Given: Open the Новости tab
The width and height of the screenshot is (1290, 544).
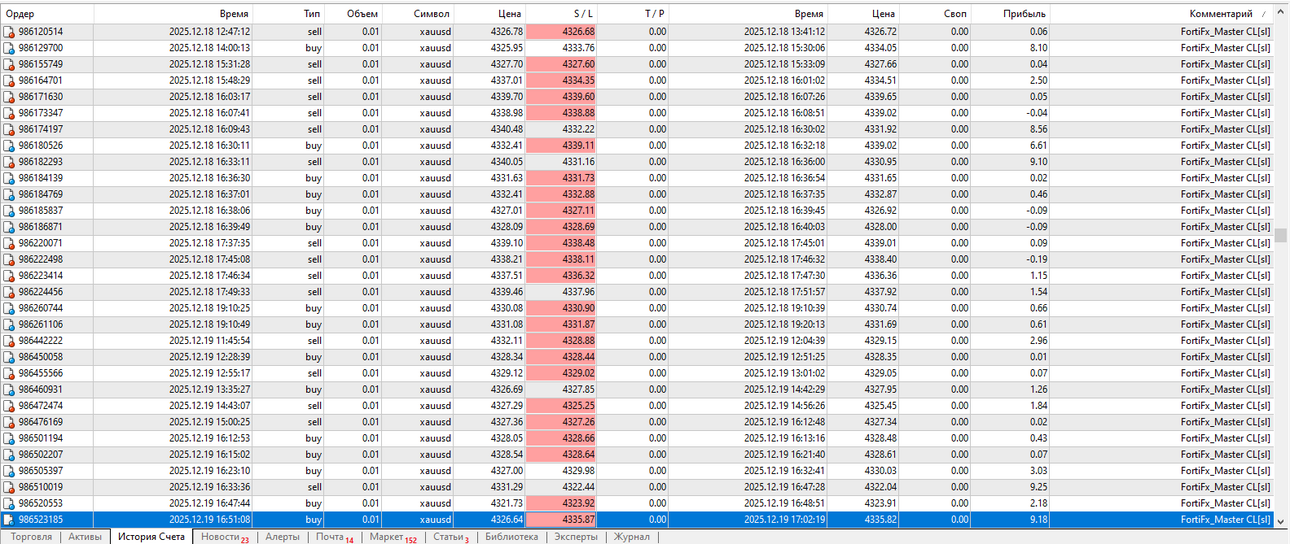Looking at the screenshot, I should pos(224,537).
